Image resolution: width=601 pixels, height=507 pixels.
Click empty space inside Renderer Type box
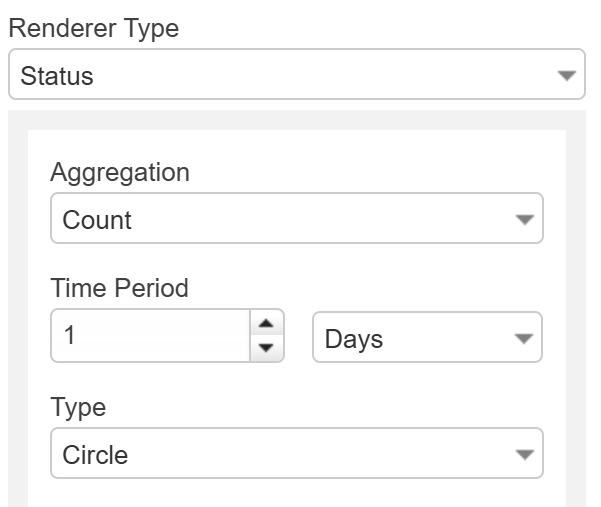coord(300,76)
